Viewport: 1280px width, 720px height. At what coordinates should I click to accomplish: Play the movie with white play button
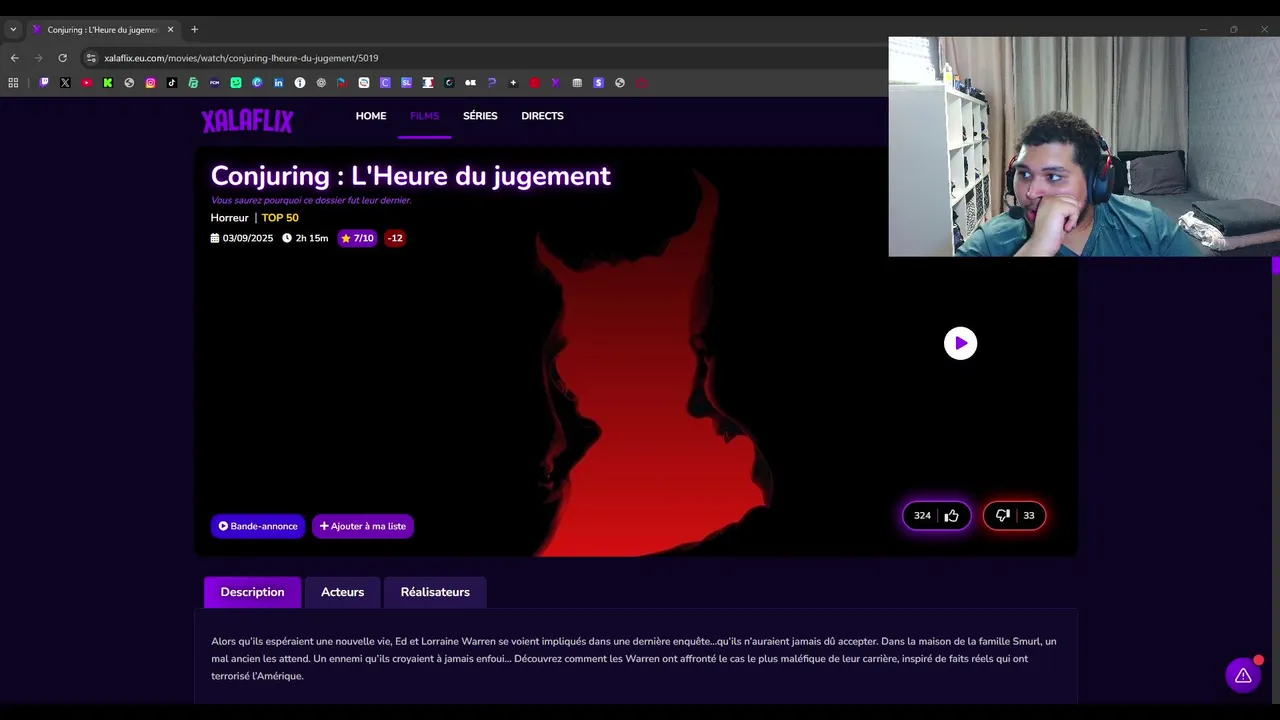[x=960, y=343]
